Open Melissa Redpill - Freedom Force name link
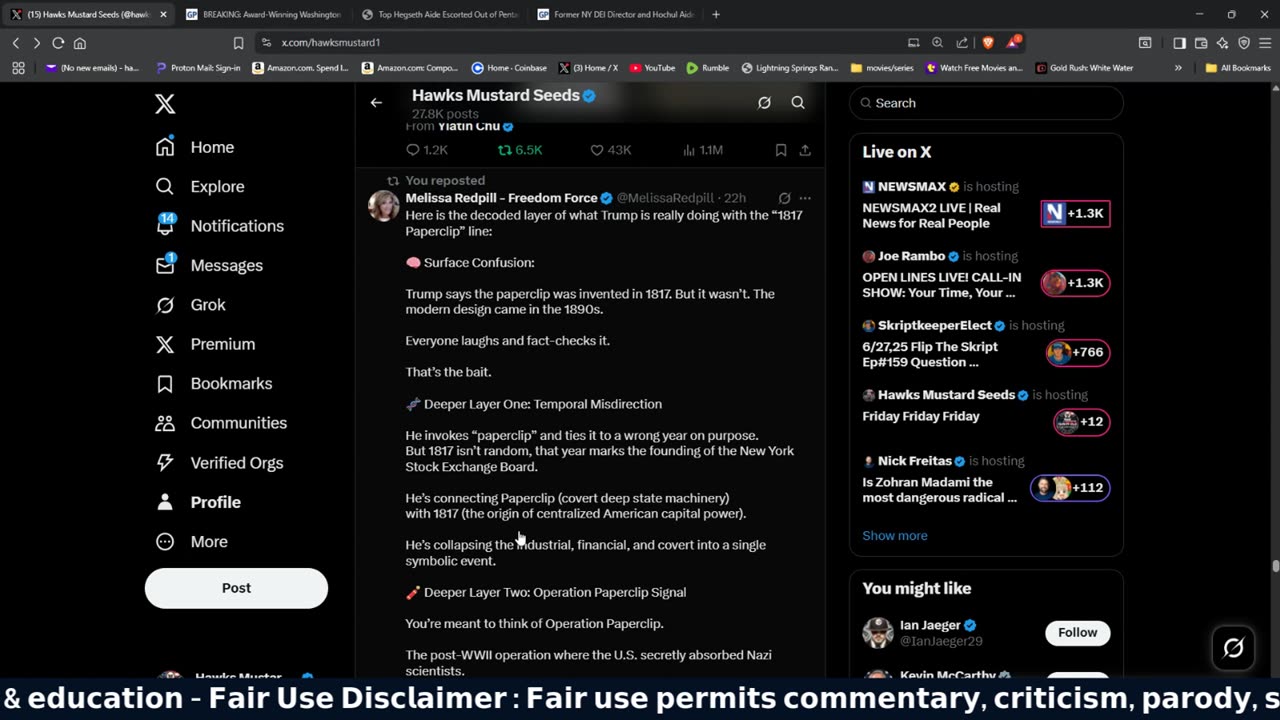1280x720 pixels. (501, 198)
